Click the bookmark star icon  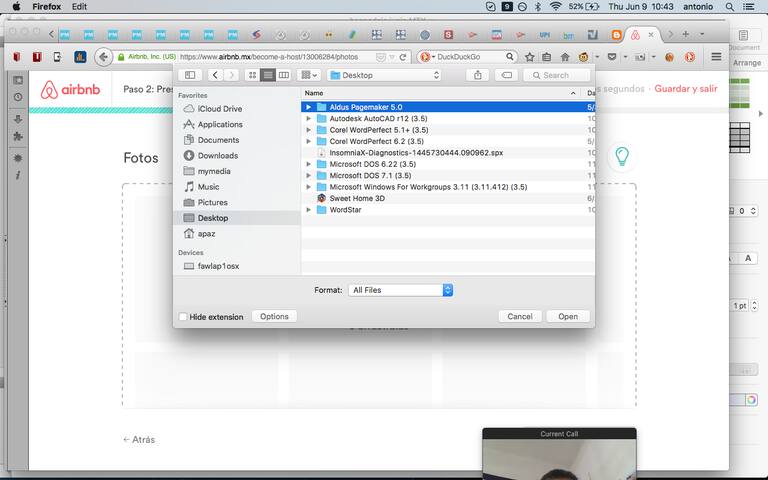529,57
